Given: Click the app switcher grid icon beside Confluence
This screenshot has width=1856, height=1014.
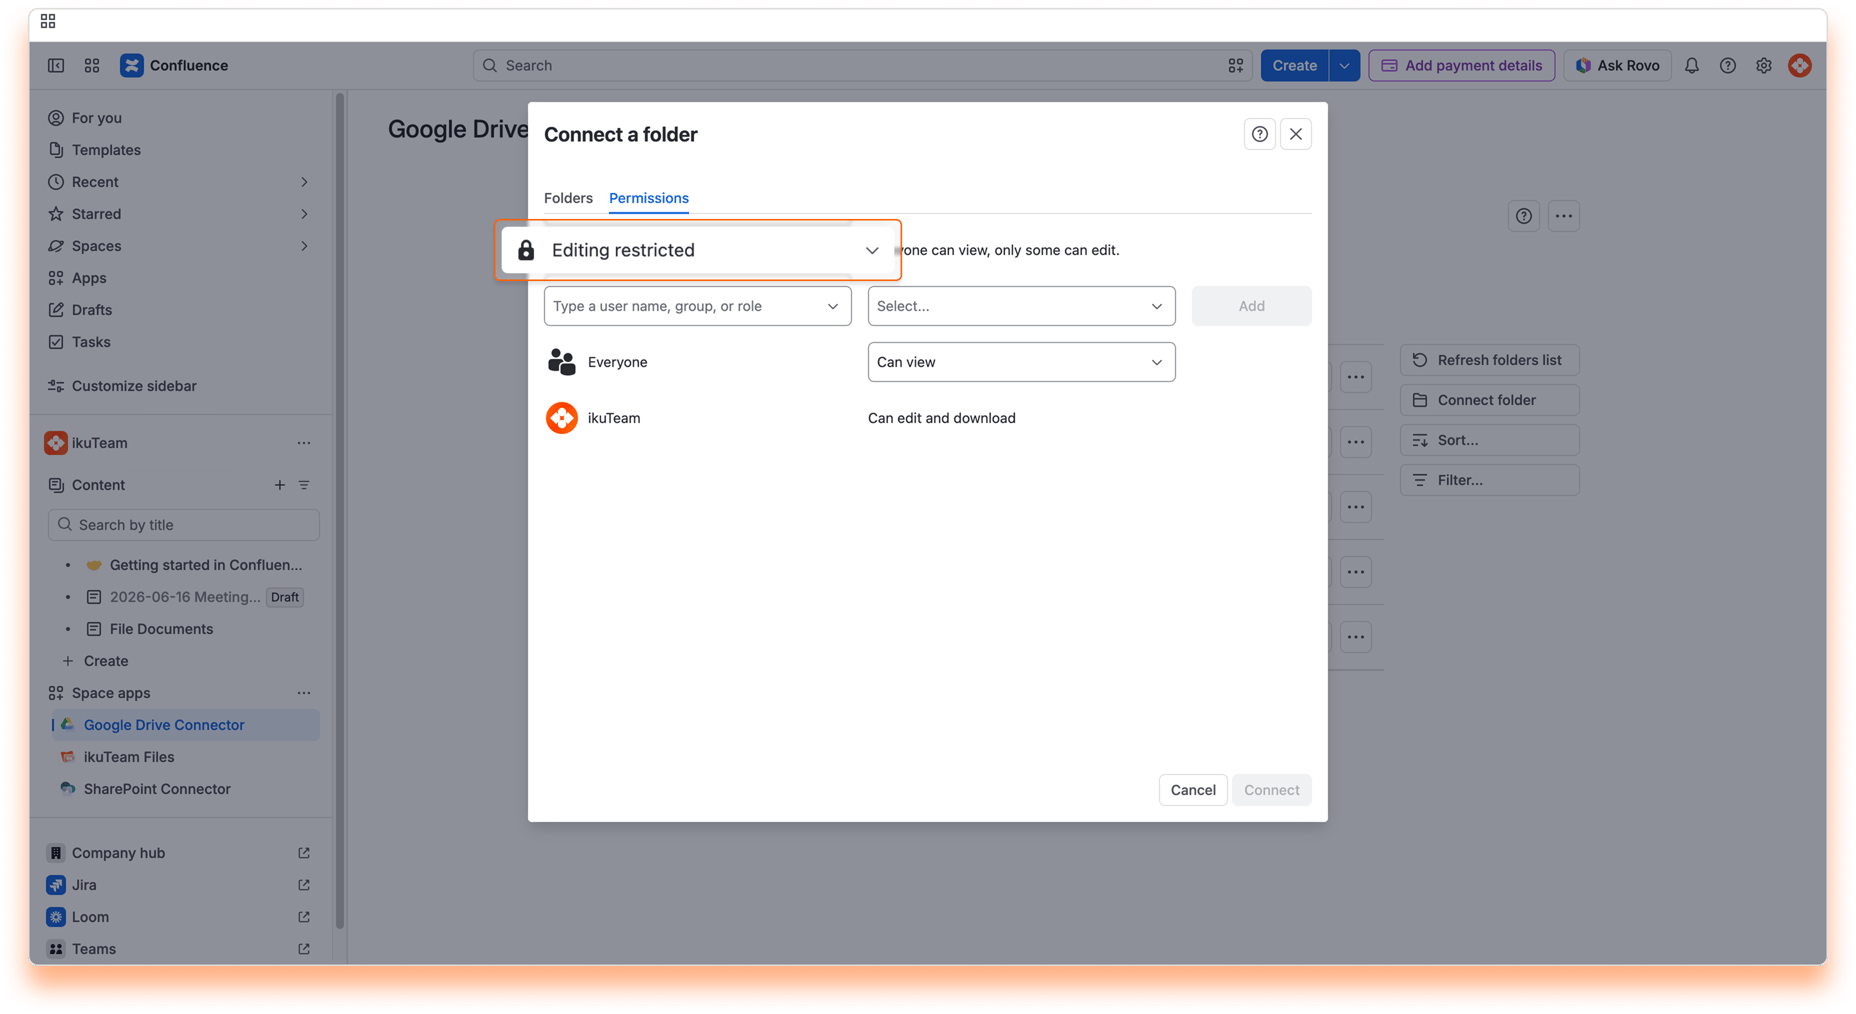Looking at the screenshot, I should [x=92, y=66].
